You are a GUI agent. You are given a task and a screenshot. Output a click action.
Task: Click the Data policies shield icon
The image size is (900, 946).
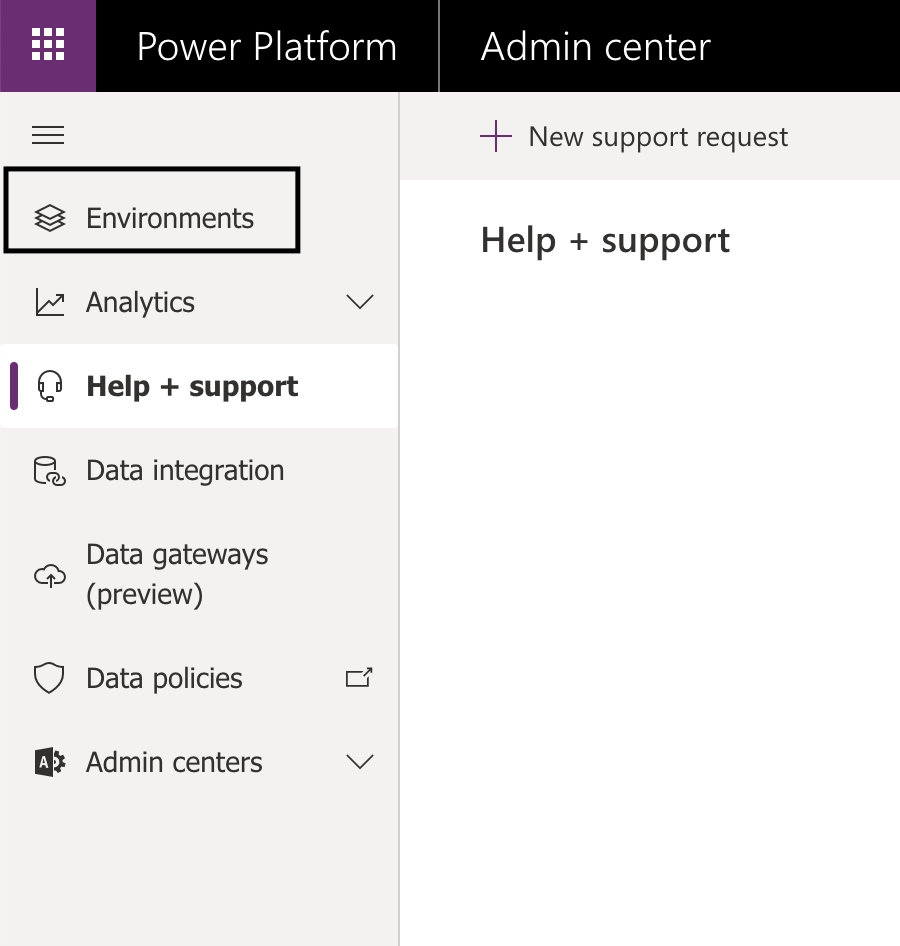(x=49, y=678)
